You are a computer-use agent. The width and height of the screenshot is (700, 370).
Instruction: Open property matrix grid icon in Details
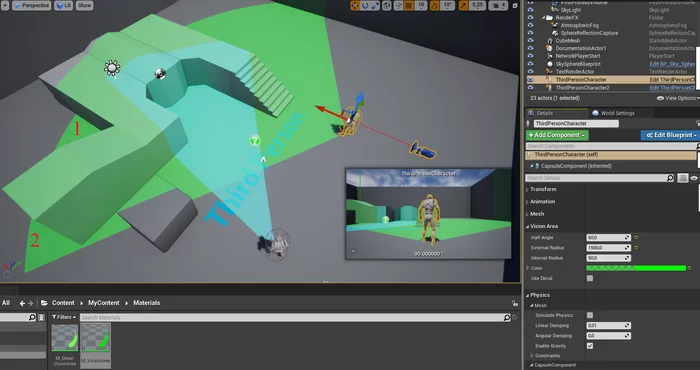(x=682, y=178)
